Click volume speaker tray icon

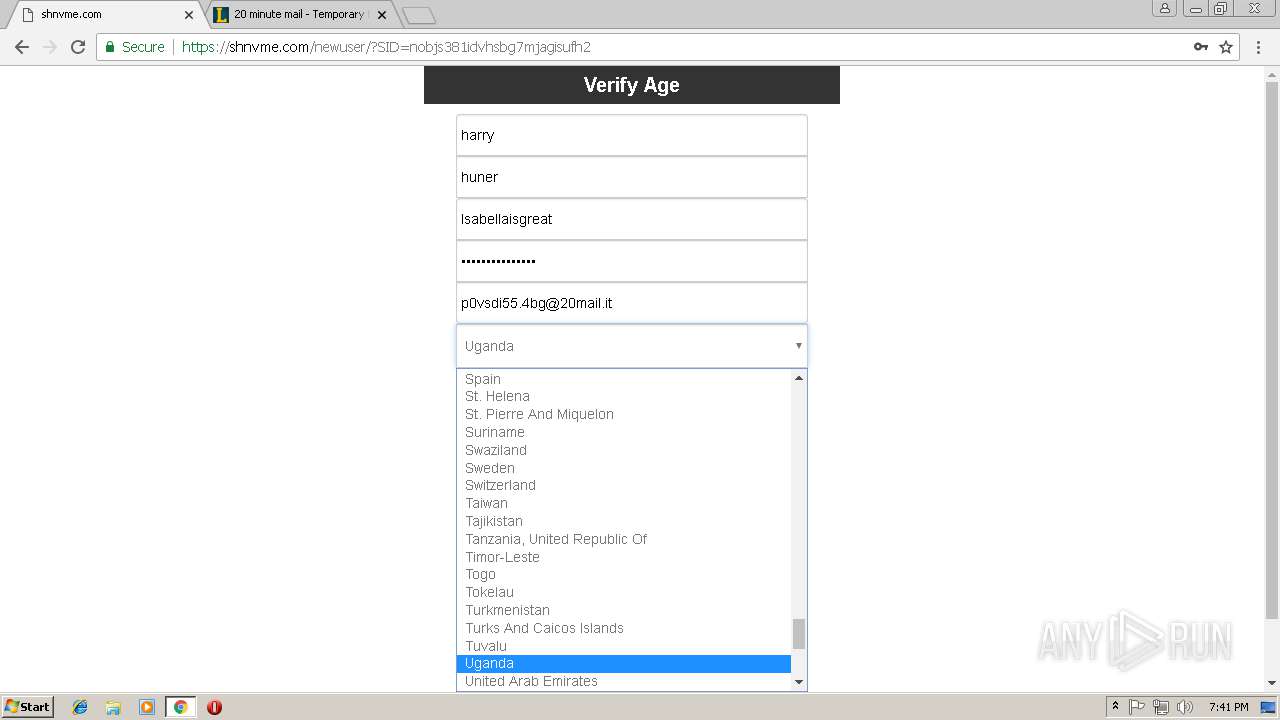[1185, 707]
